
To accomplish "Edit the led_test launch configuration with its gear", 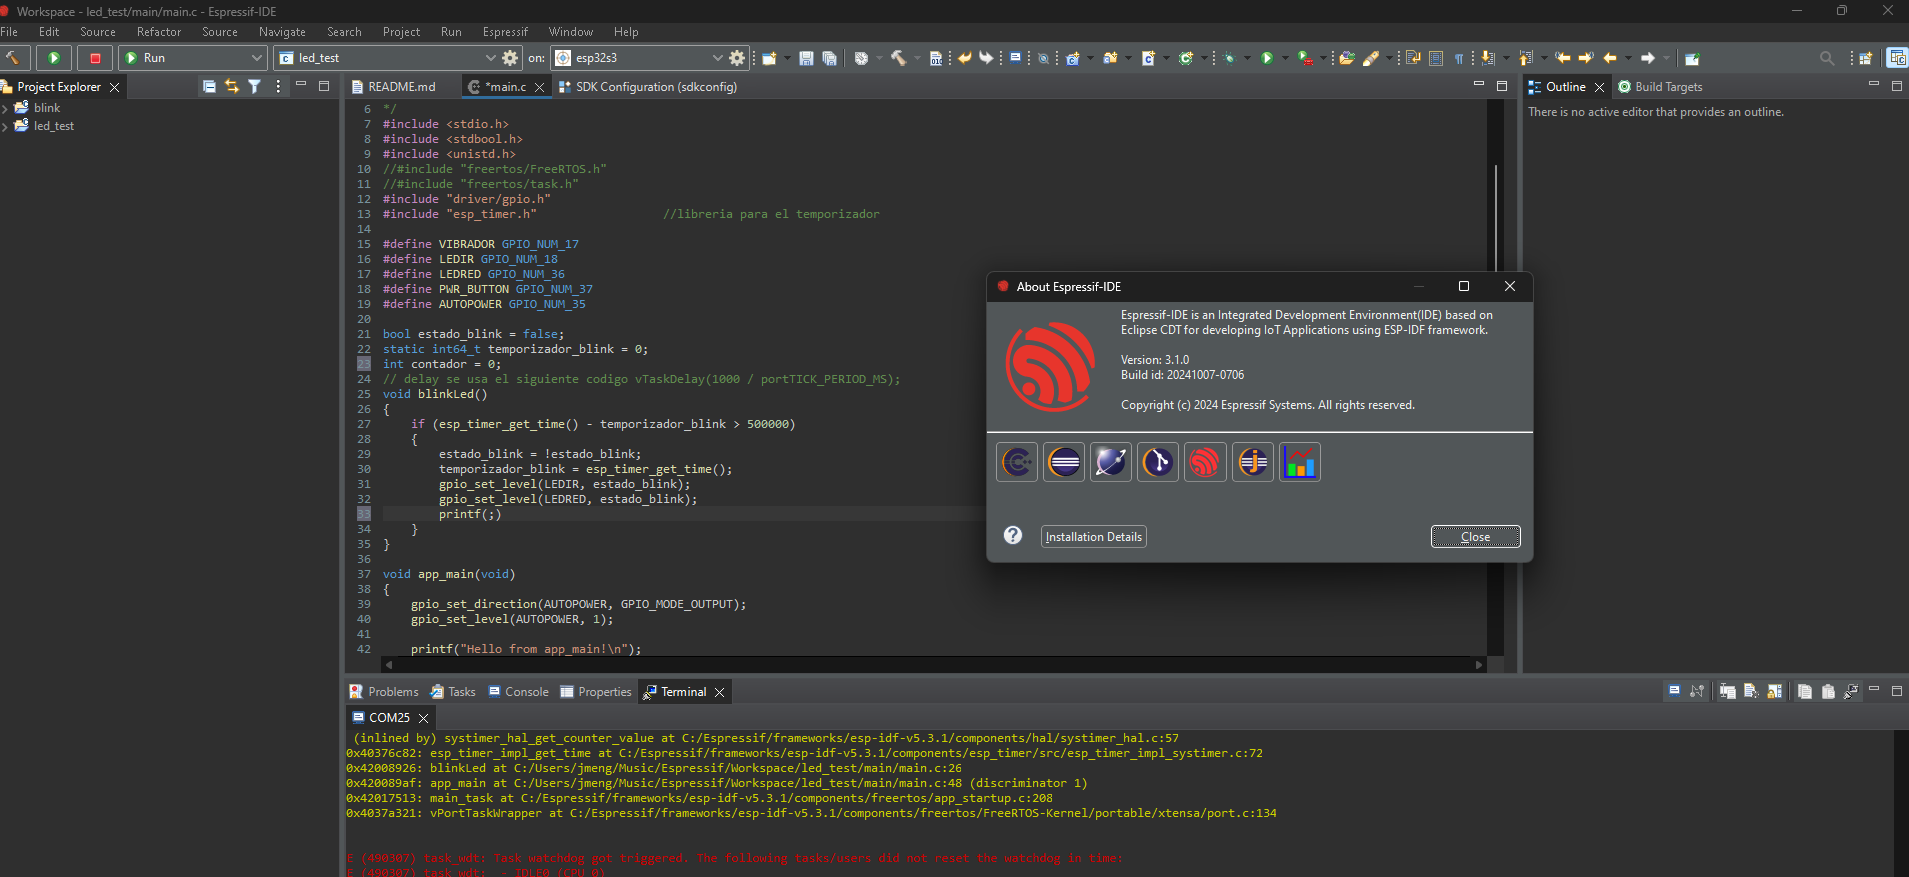I will point(510,58).
